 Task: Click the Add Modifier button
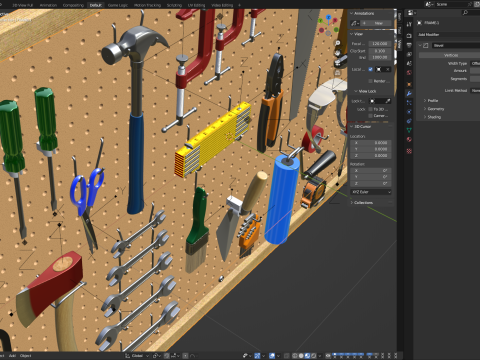pyautogui.click(x=449, y=34)
